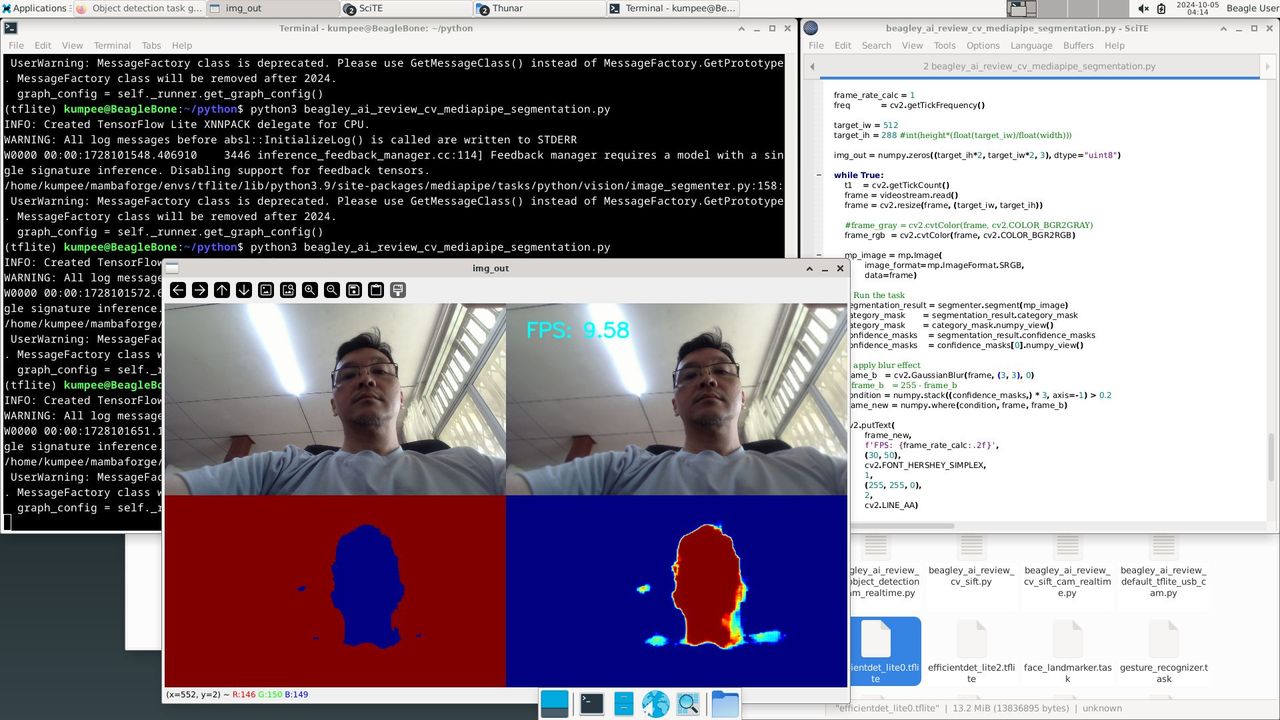Unmute the volume icon in top panel

1143,8
